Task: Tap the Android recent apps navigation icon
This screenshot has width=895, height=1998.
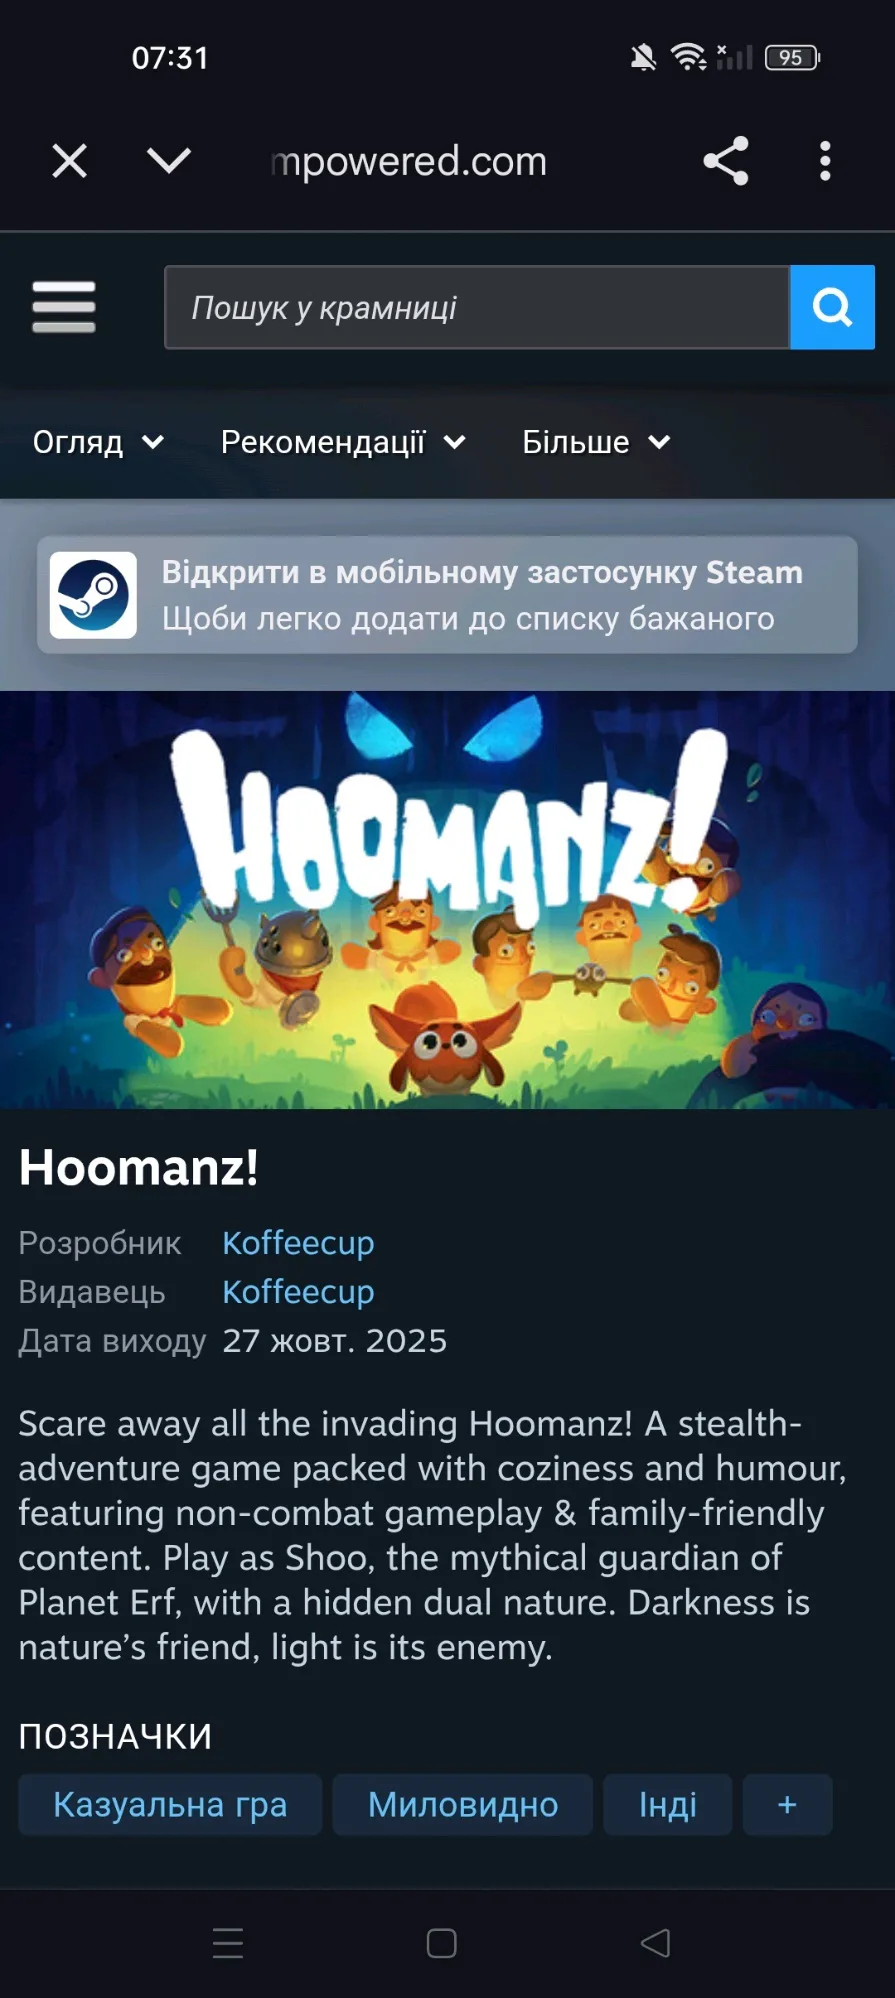Action: 228,1943
